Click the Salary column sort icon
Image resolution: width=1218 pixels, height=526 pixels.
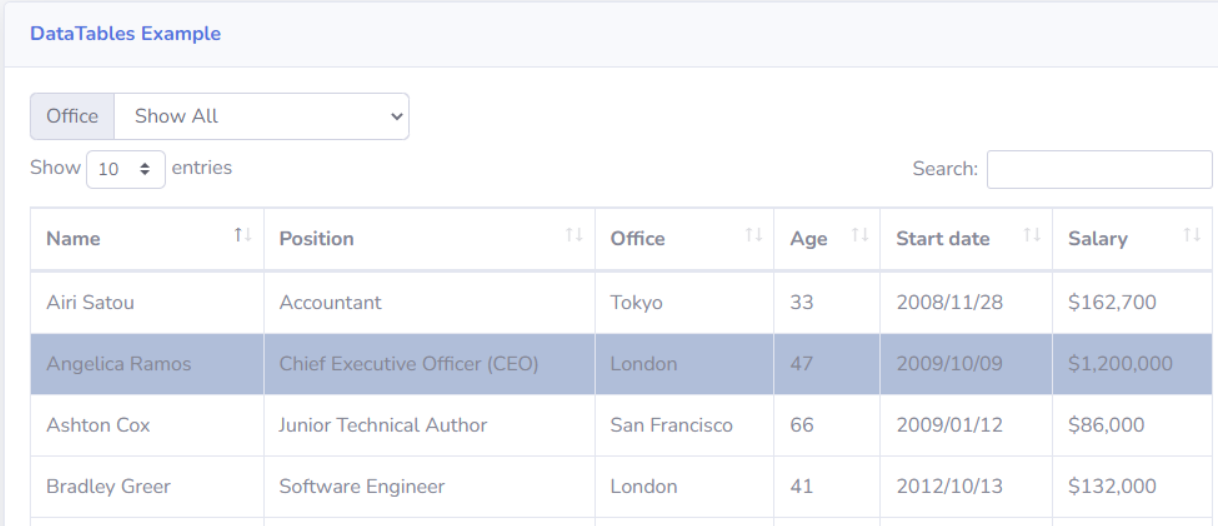(x=1191, y=236)
